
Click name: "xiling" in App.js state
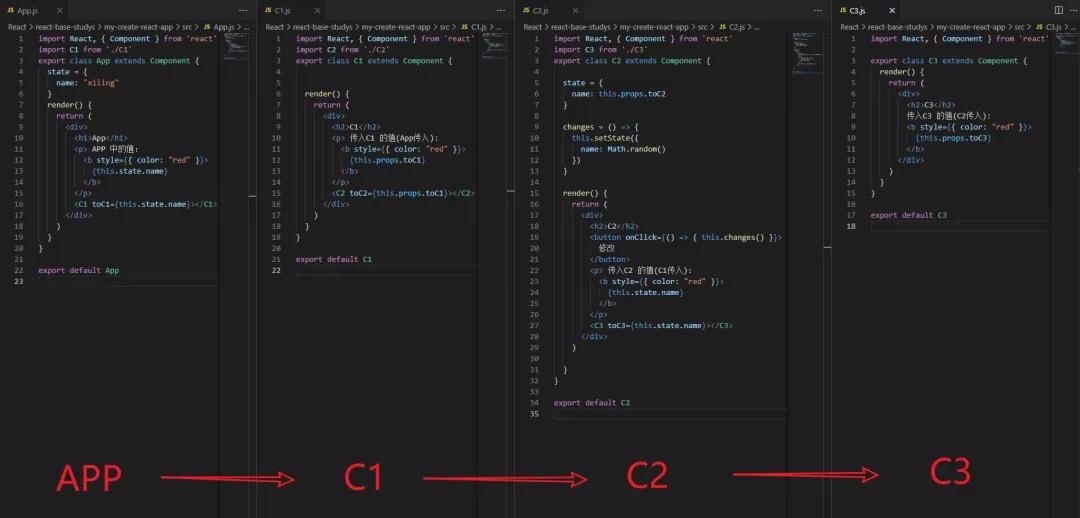[87, 83]
